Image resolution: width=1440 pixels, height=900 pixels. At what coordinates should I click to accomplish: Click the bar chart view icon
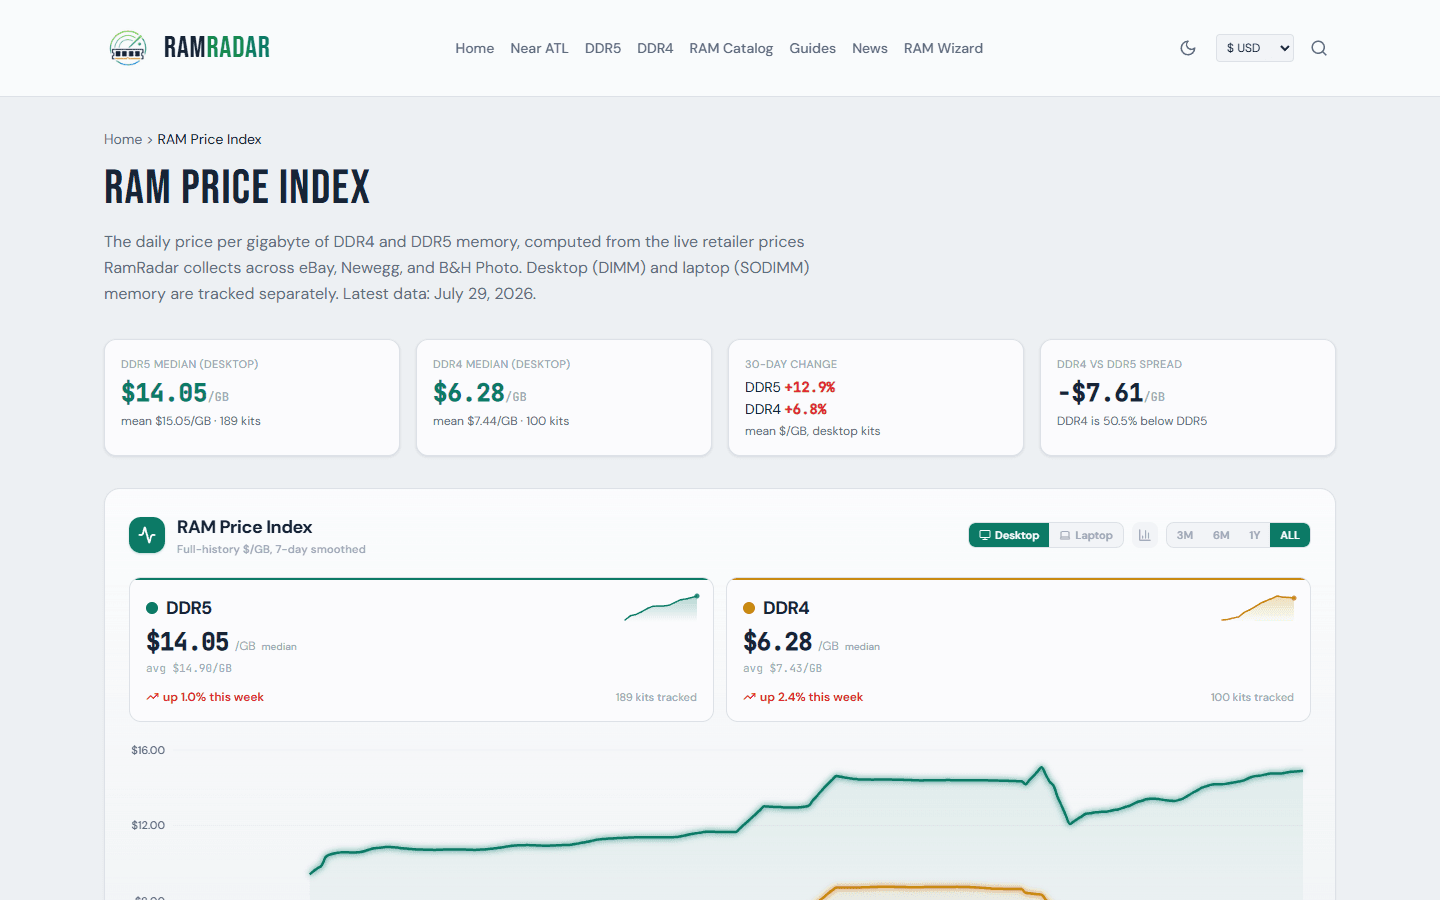(1144, 535)
